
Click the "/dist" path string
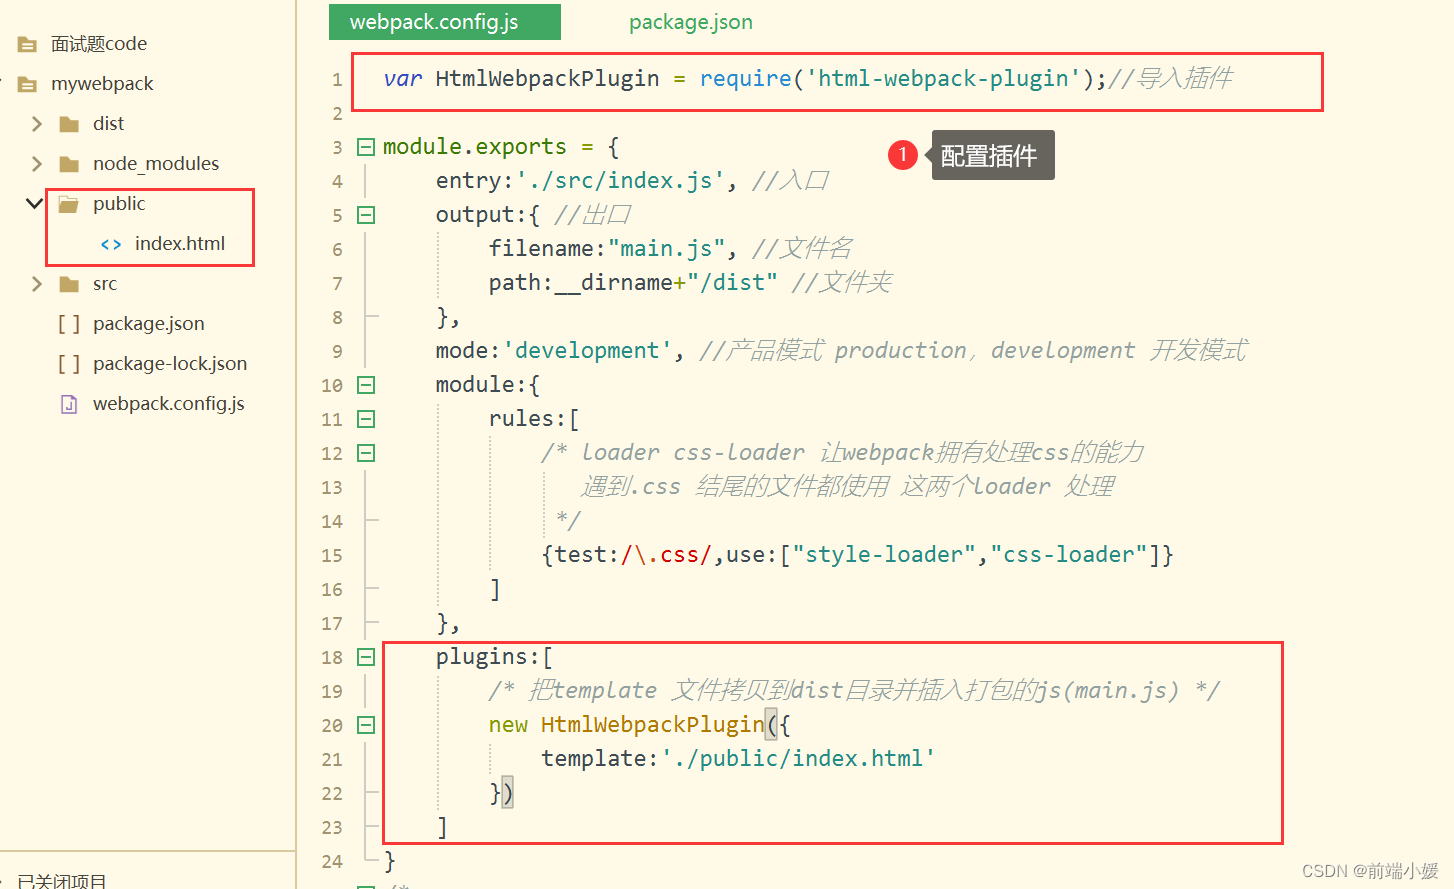pyautogui.click(x=732, y=283)
